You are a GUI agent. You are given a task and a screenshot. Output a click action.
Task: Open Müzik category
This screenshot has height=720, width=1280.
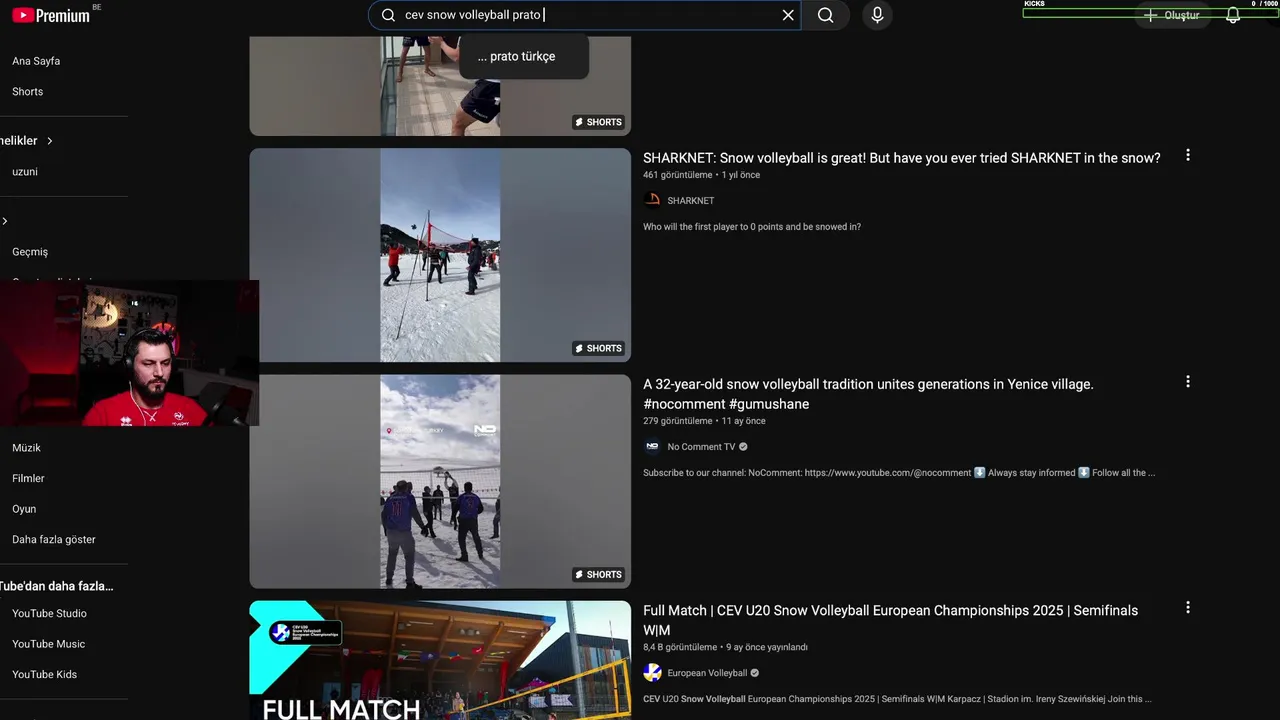point(27,448)
